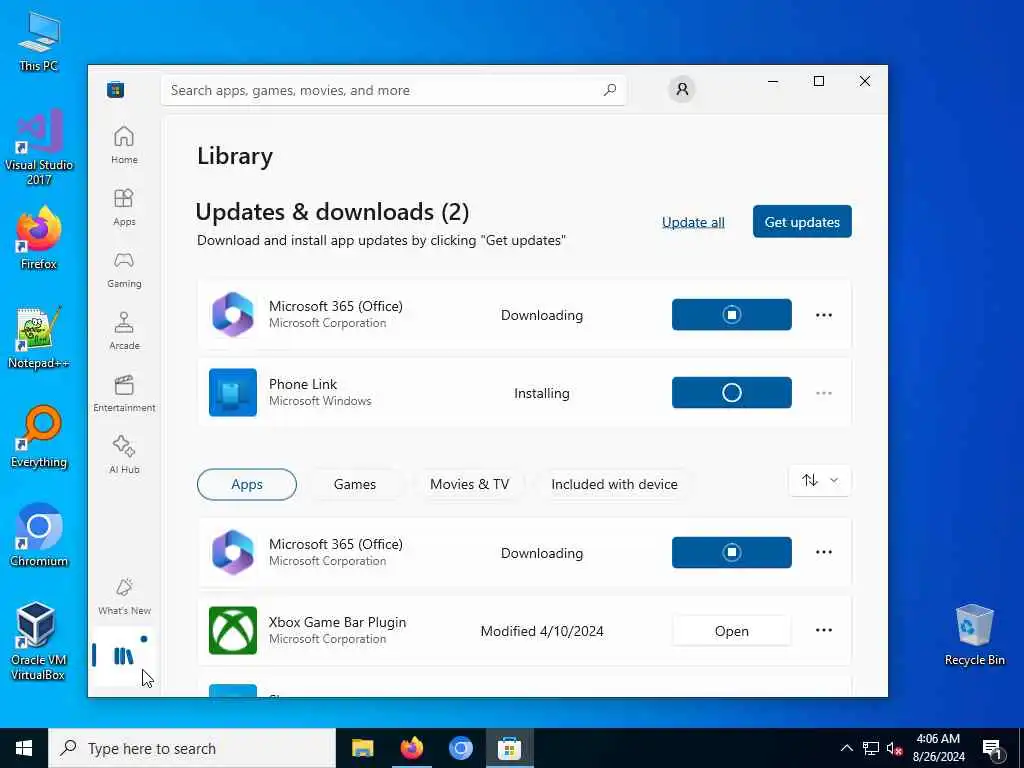Open more options for Microsoft 365 update
The image size is (1024, 768).
pyautogui.click(x=824, y=315)
